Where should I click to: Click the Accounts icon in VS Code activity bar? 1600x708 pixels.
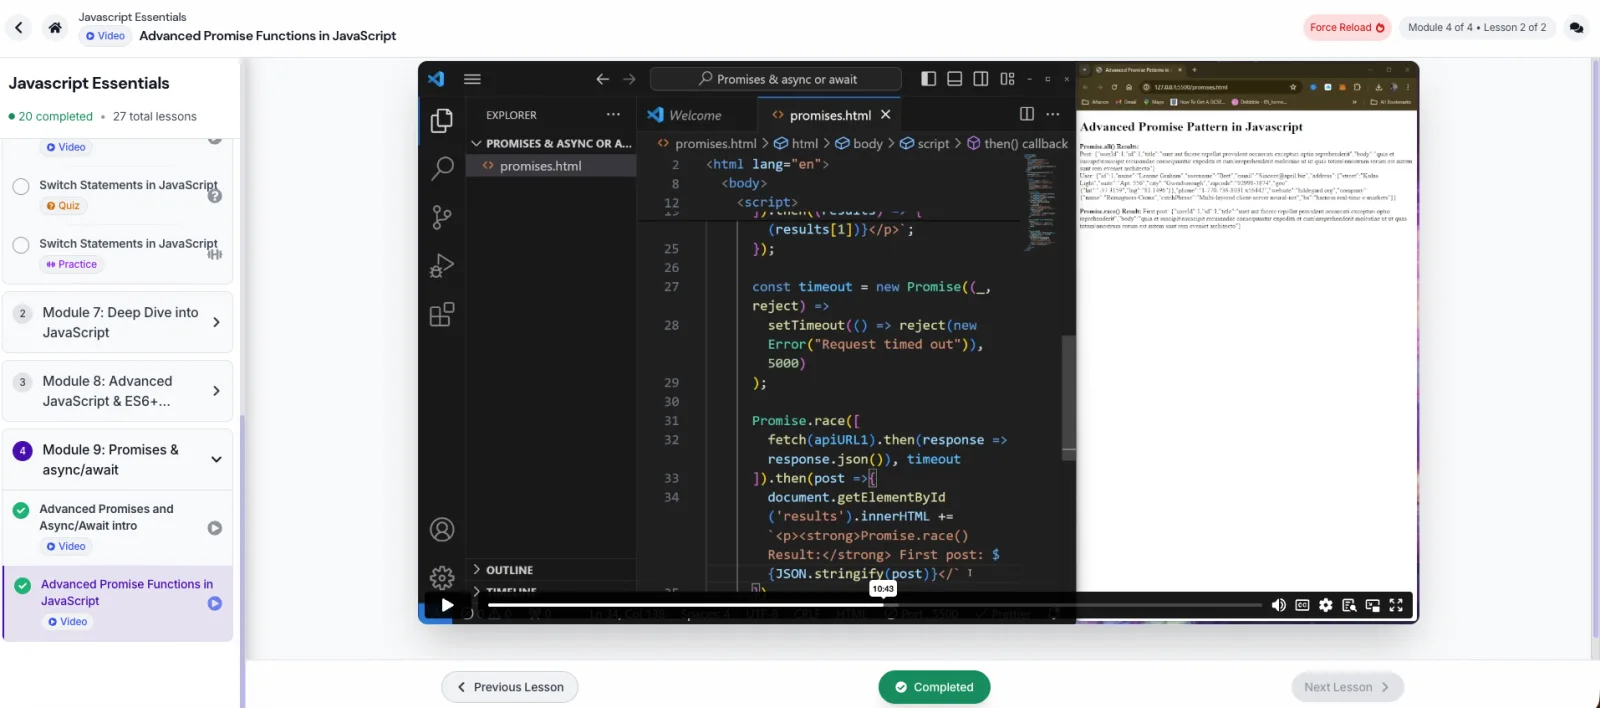[441, 529]
